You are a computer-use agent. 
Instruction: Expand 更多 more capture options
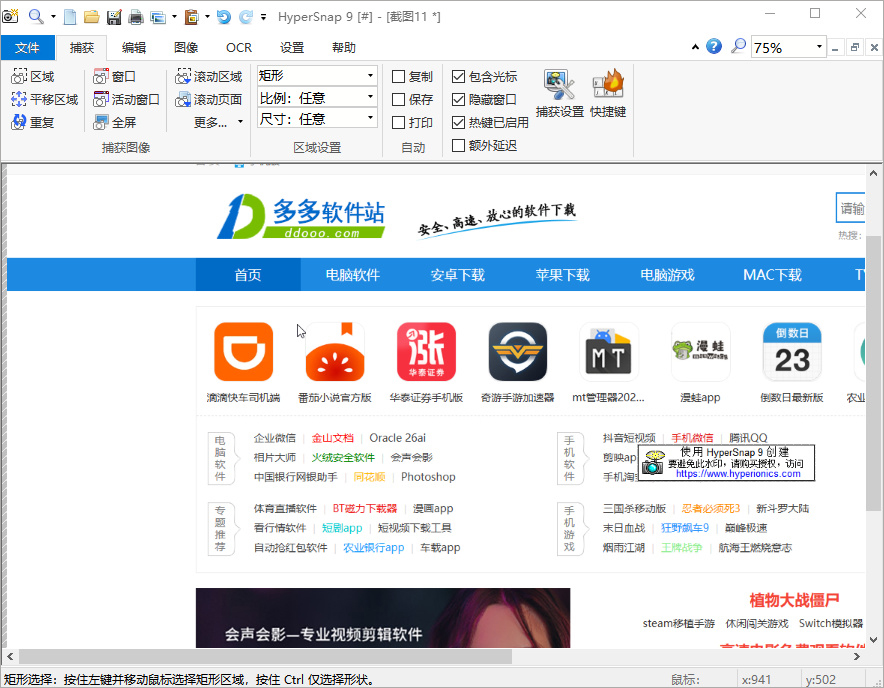click(218, 122)
